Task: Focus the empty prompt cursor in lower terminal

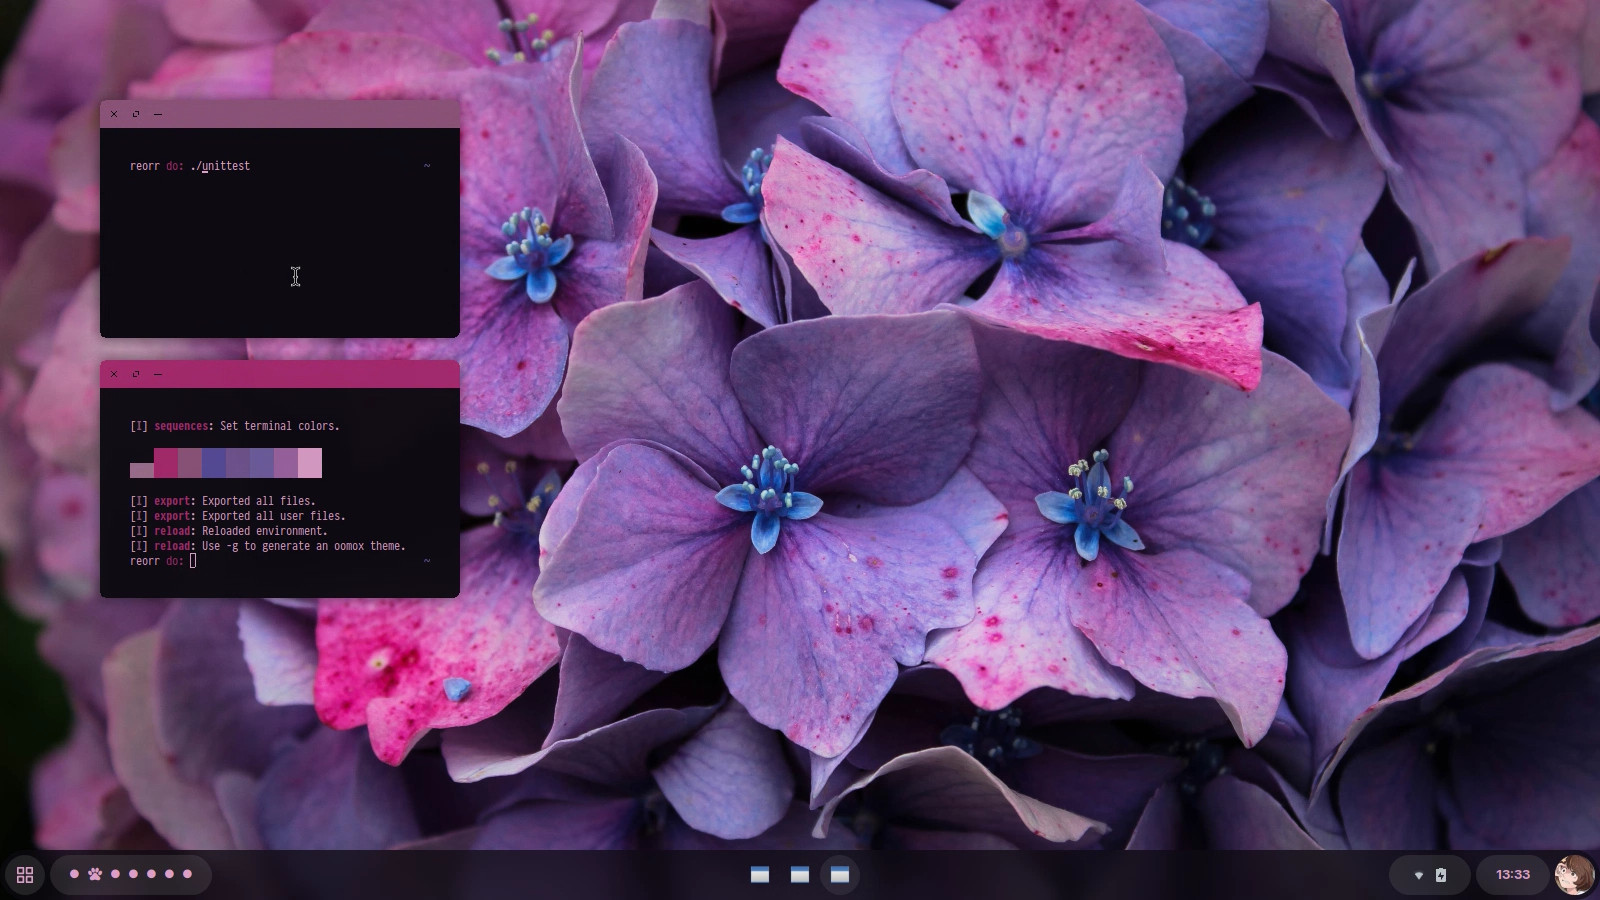Action: tap(193, 561)
